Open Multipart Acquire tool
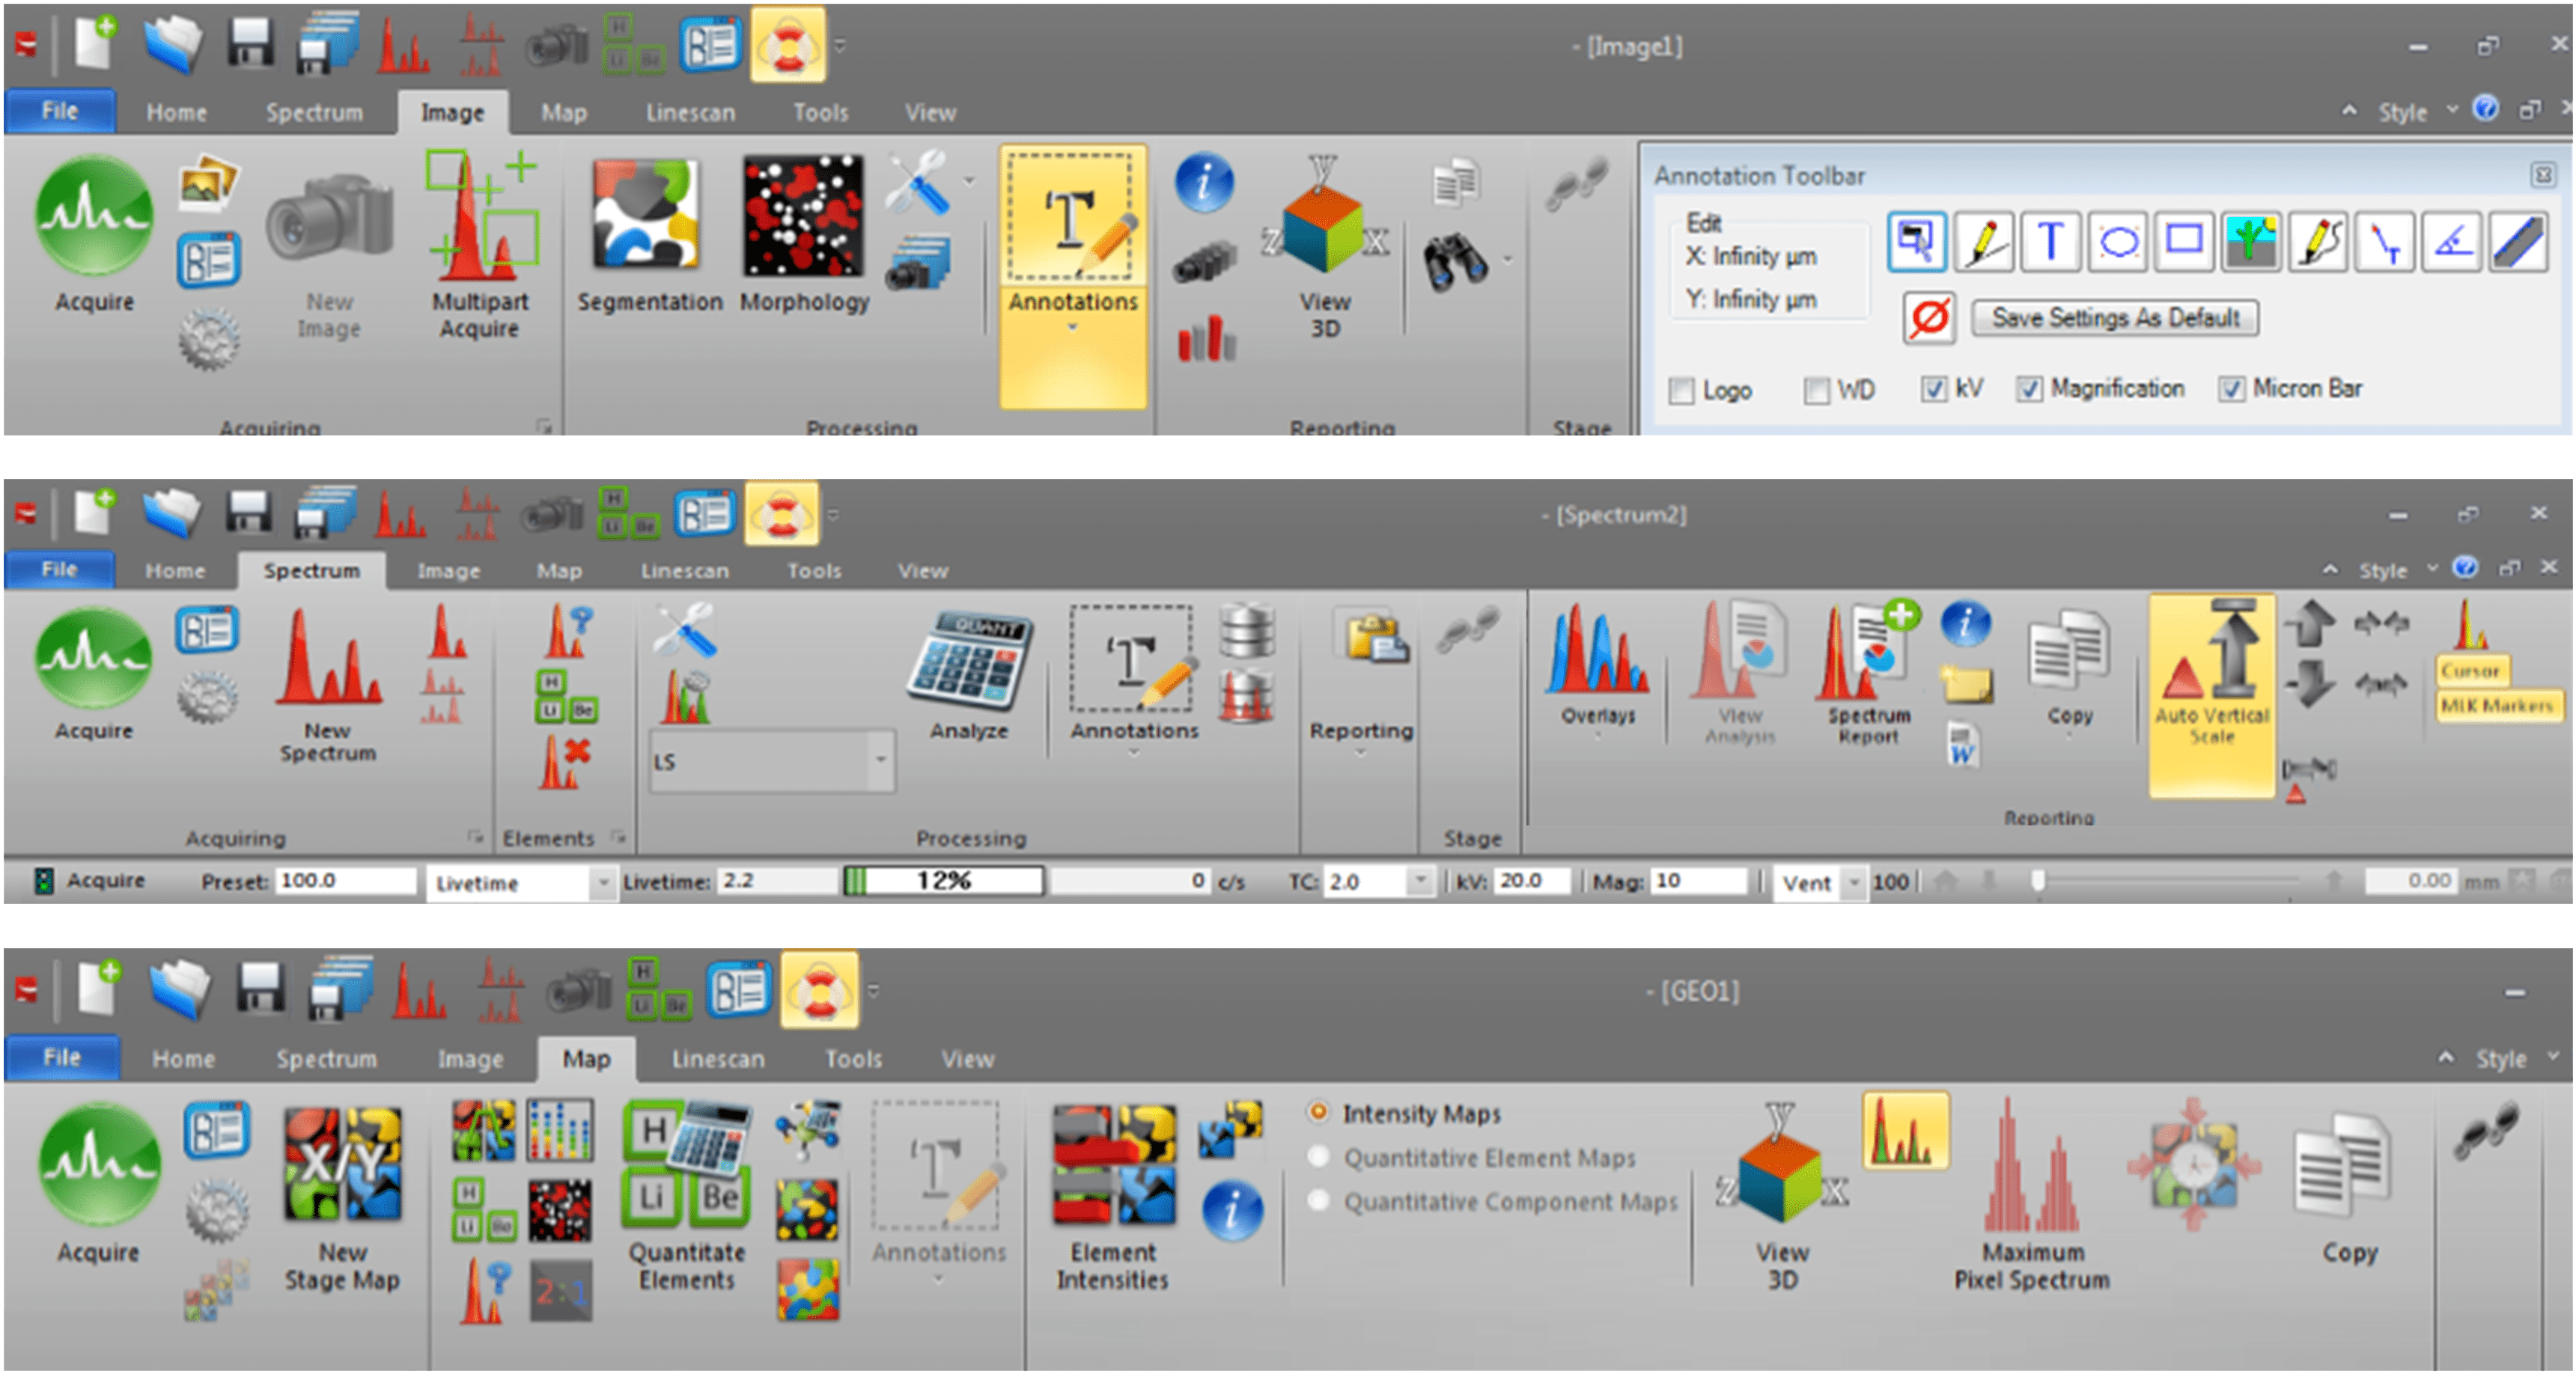 coord(480,245)
